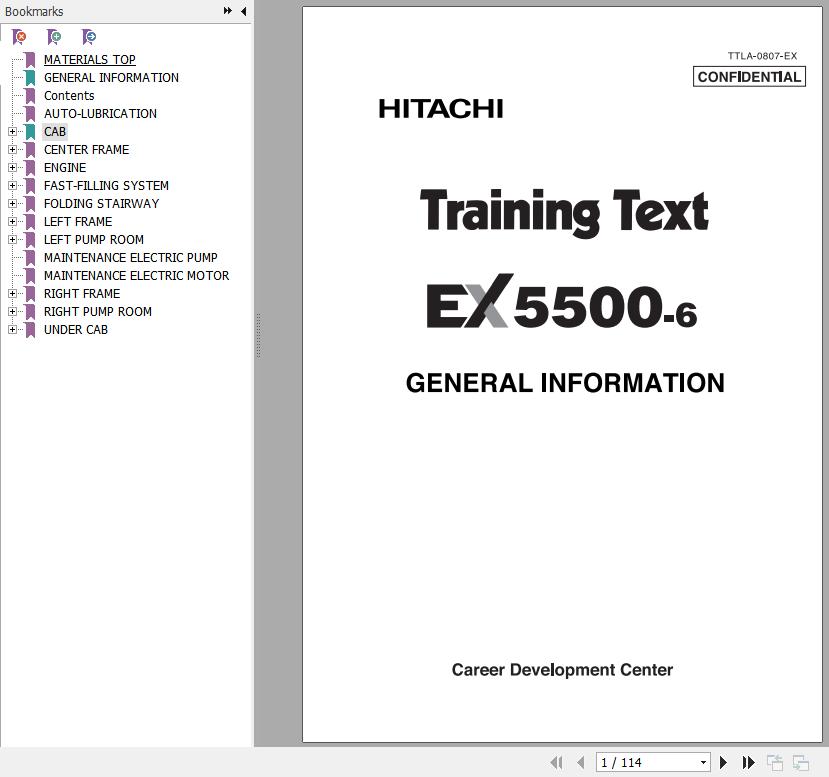Click the previous view icon in status bar
Viewport: 829px width, 777px height.
pos(775,762)
